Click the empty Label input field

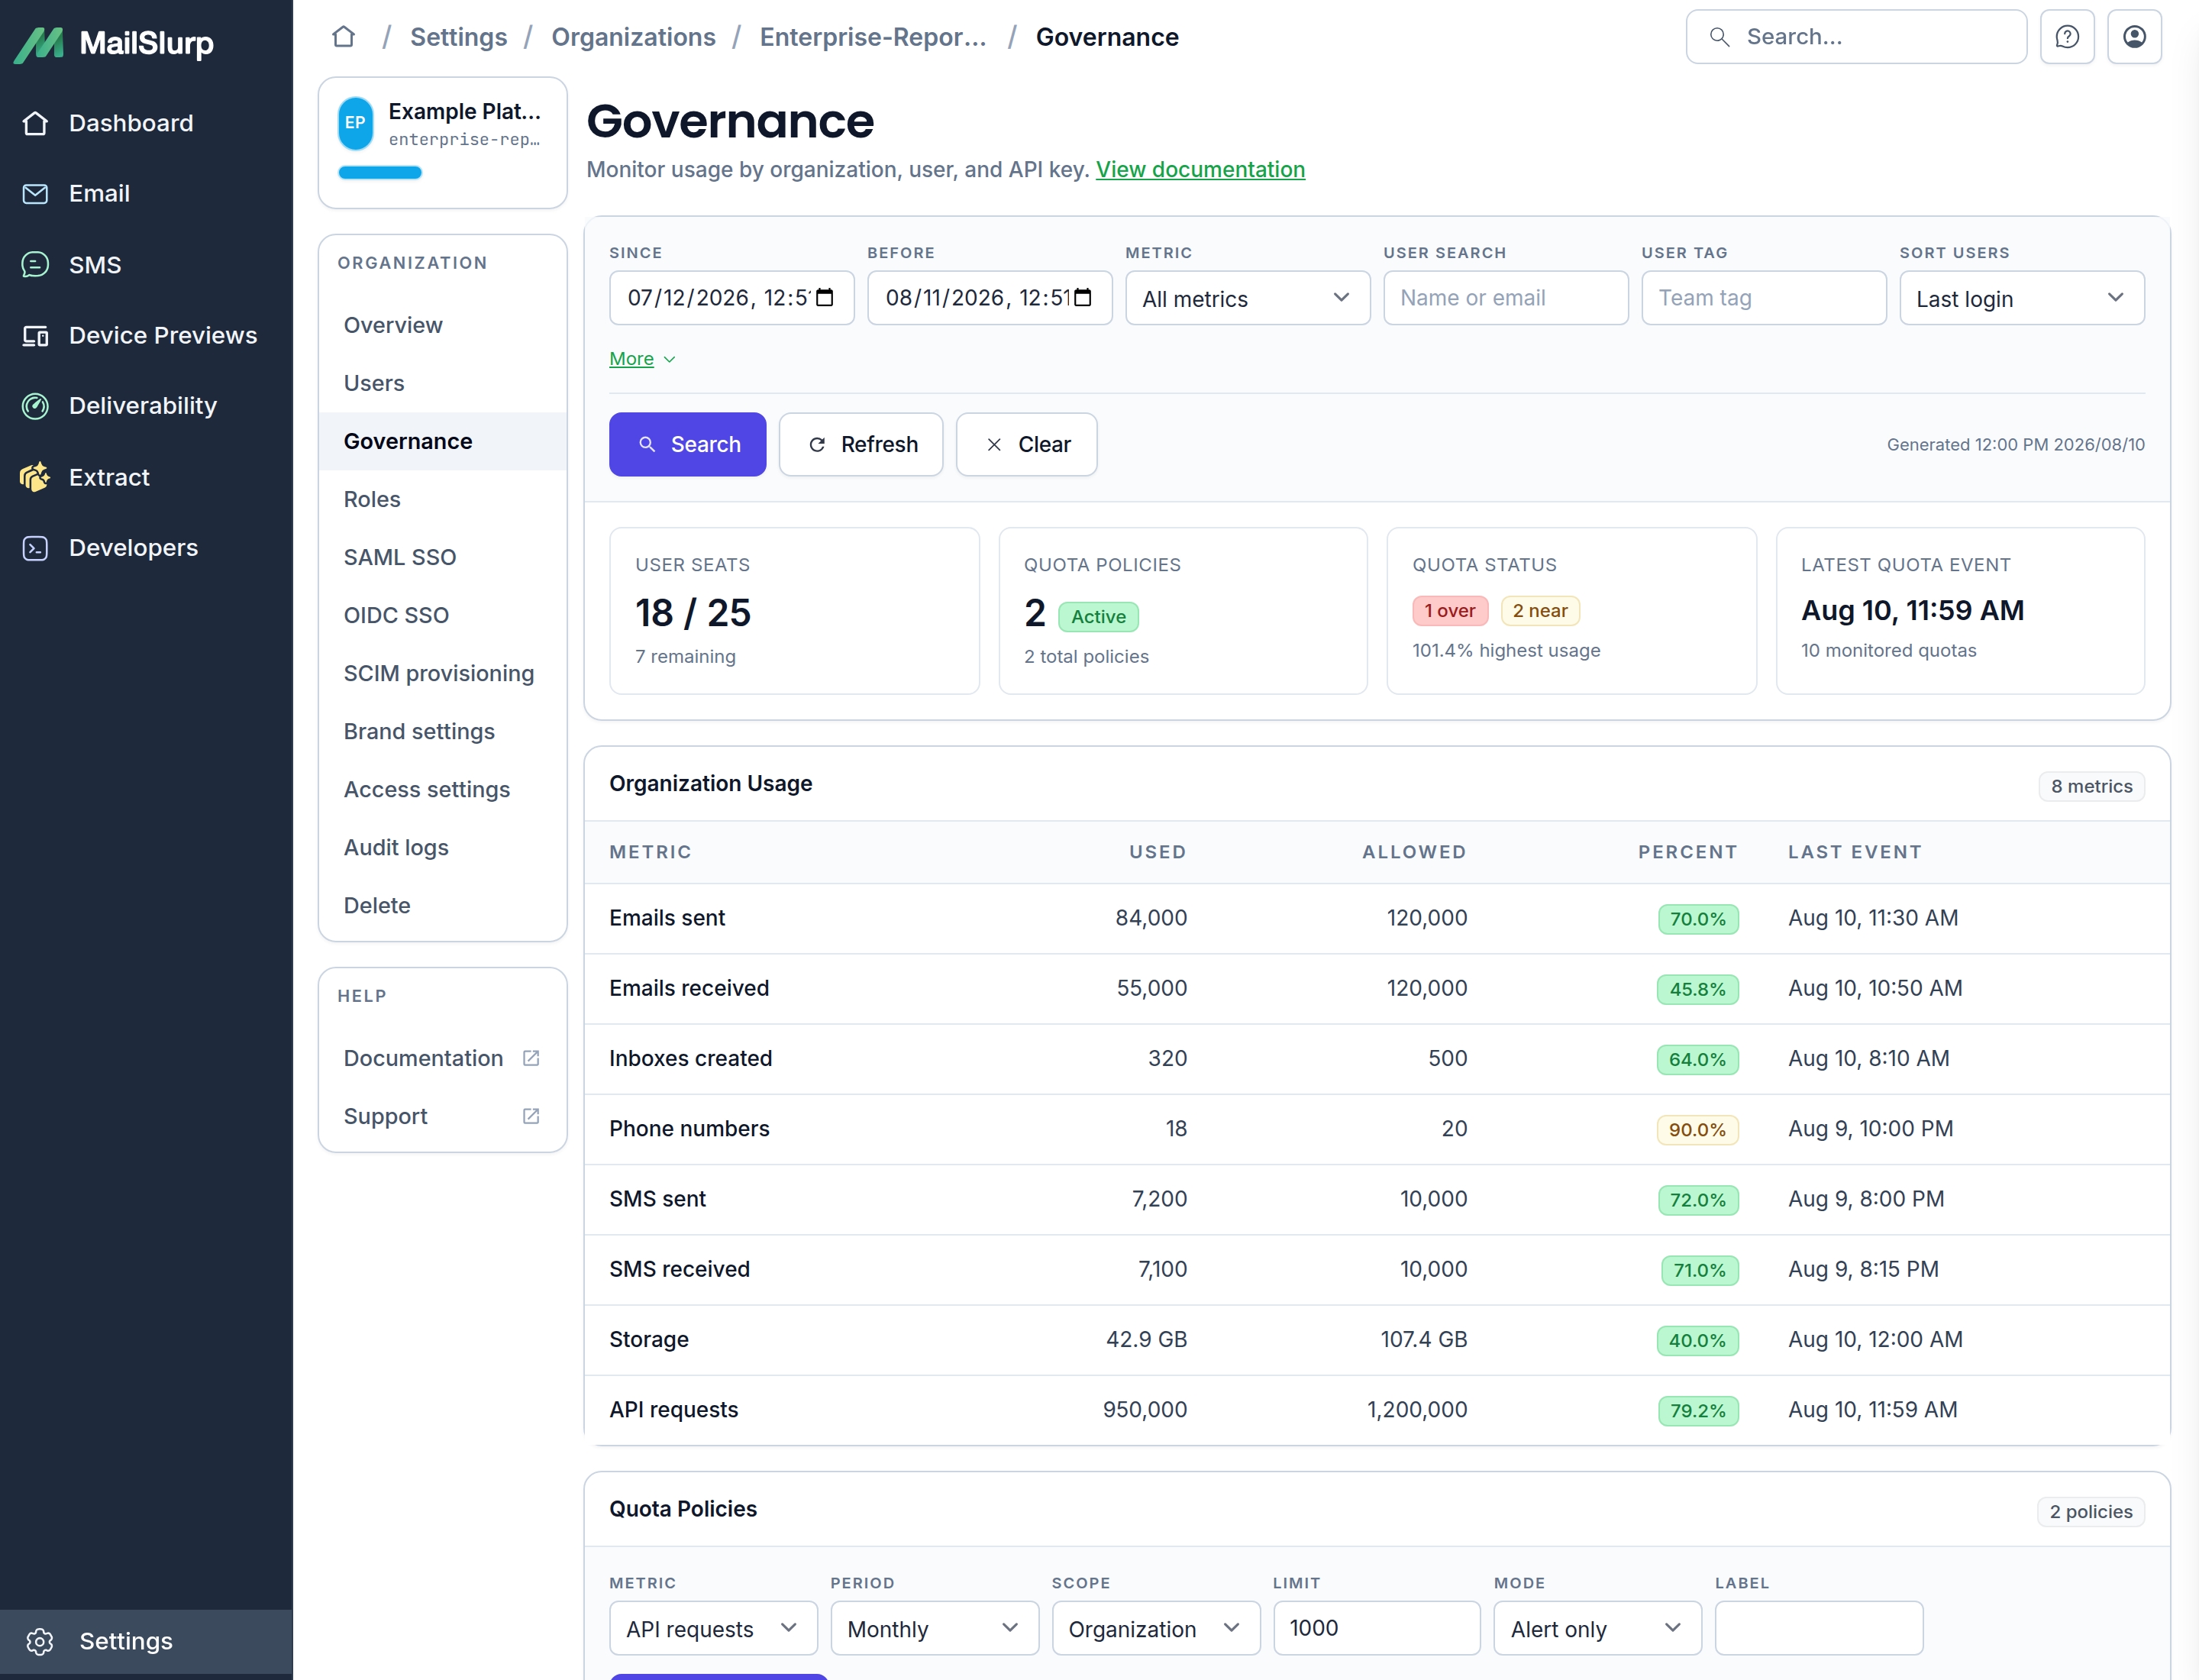click(x=1818, y=1628)
